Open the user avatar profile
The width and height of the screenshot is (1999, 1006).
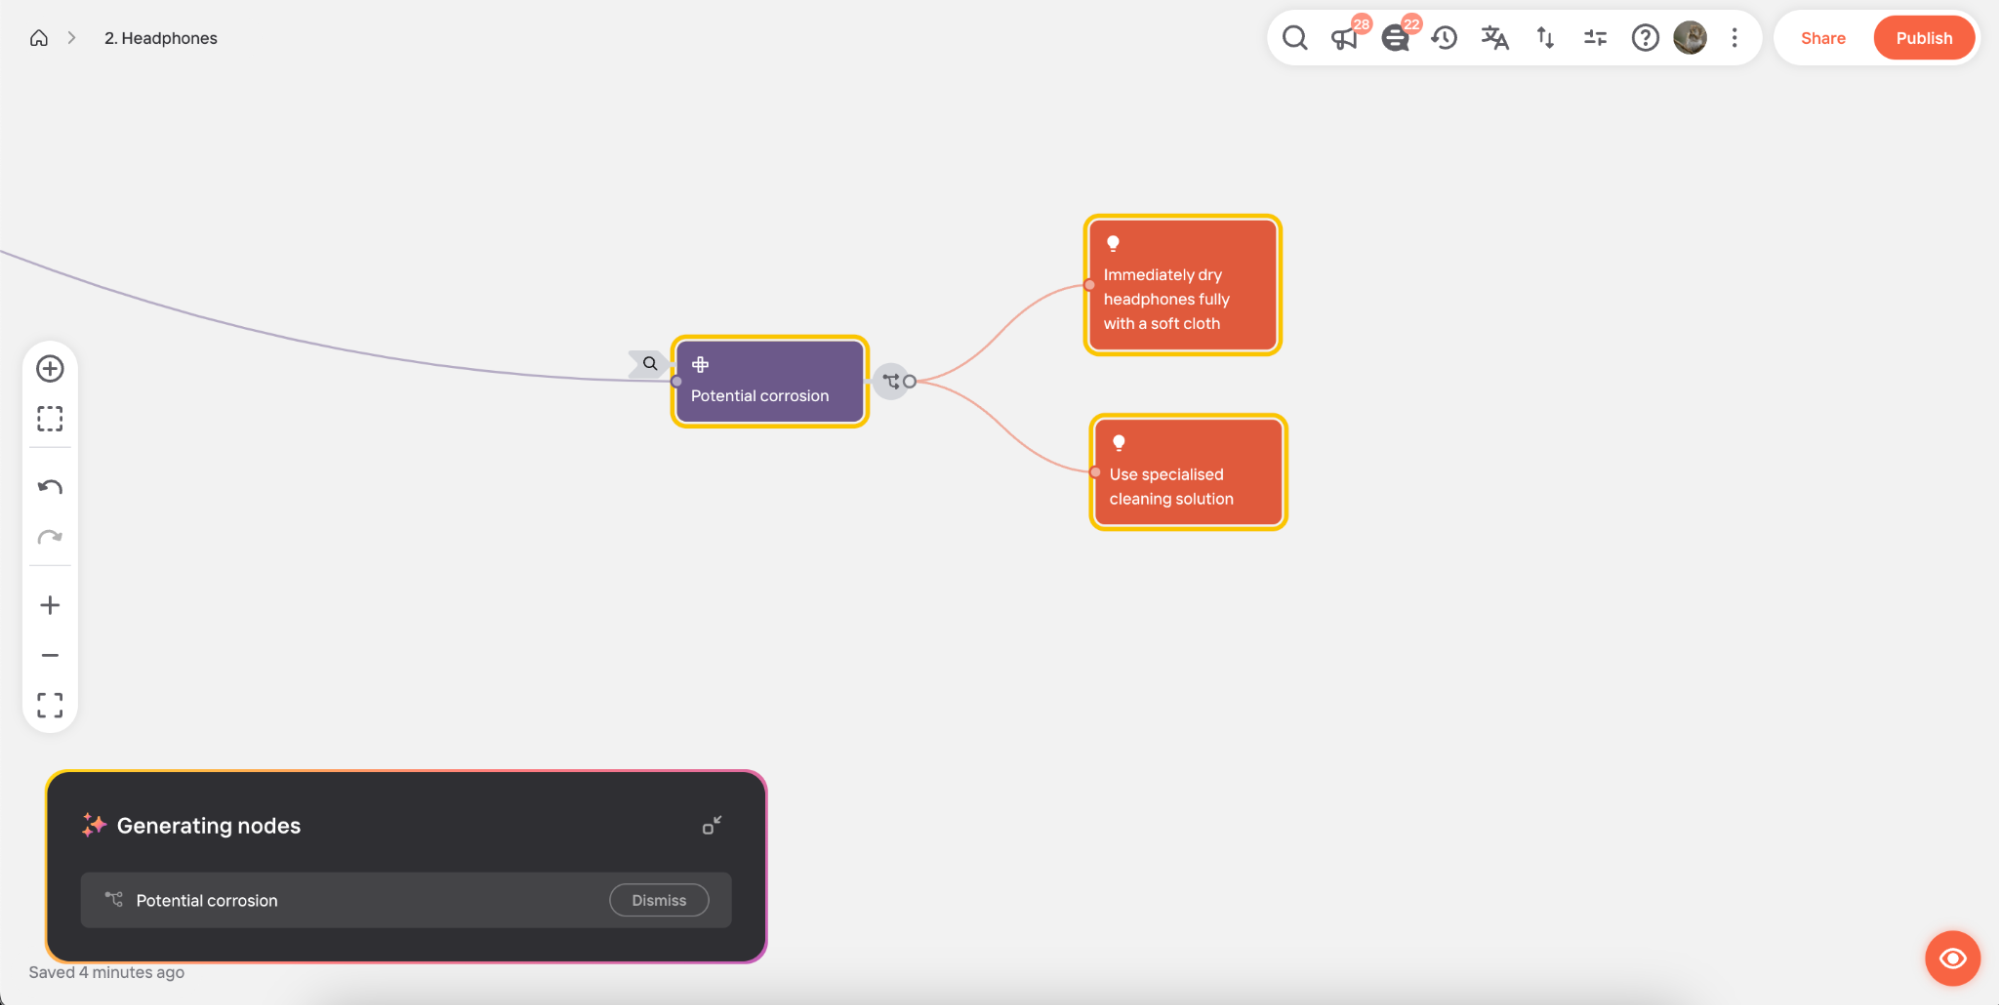(x=1690, y=38)
